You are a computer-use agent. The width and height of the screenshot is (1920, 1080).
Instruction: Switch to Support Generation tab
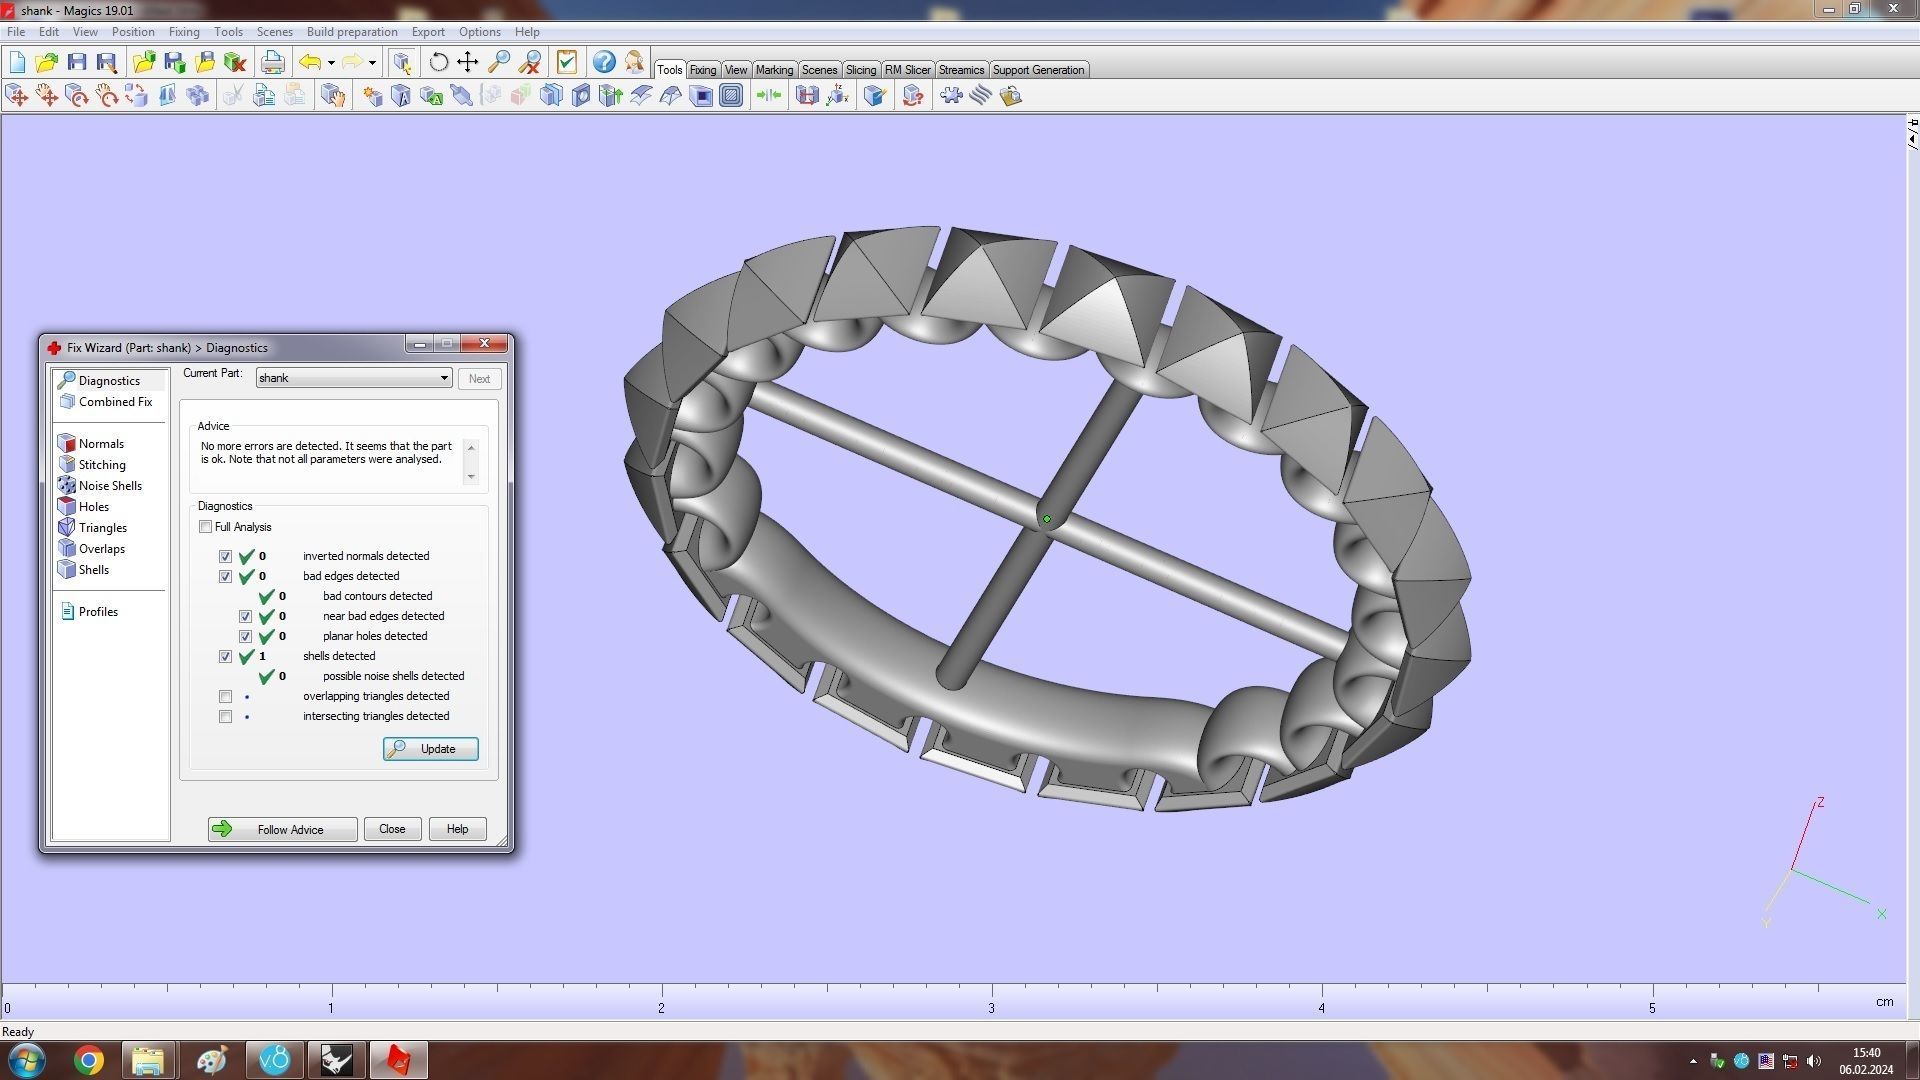tap(1037, 70)
